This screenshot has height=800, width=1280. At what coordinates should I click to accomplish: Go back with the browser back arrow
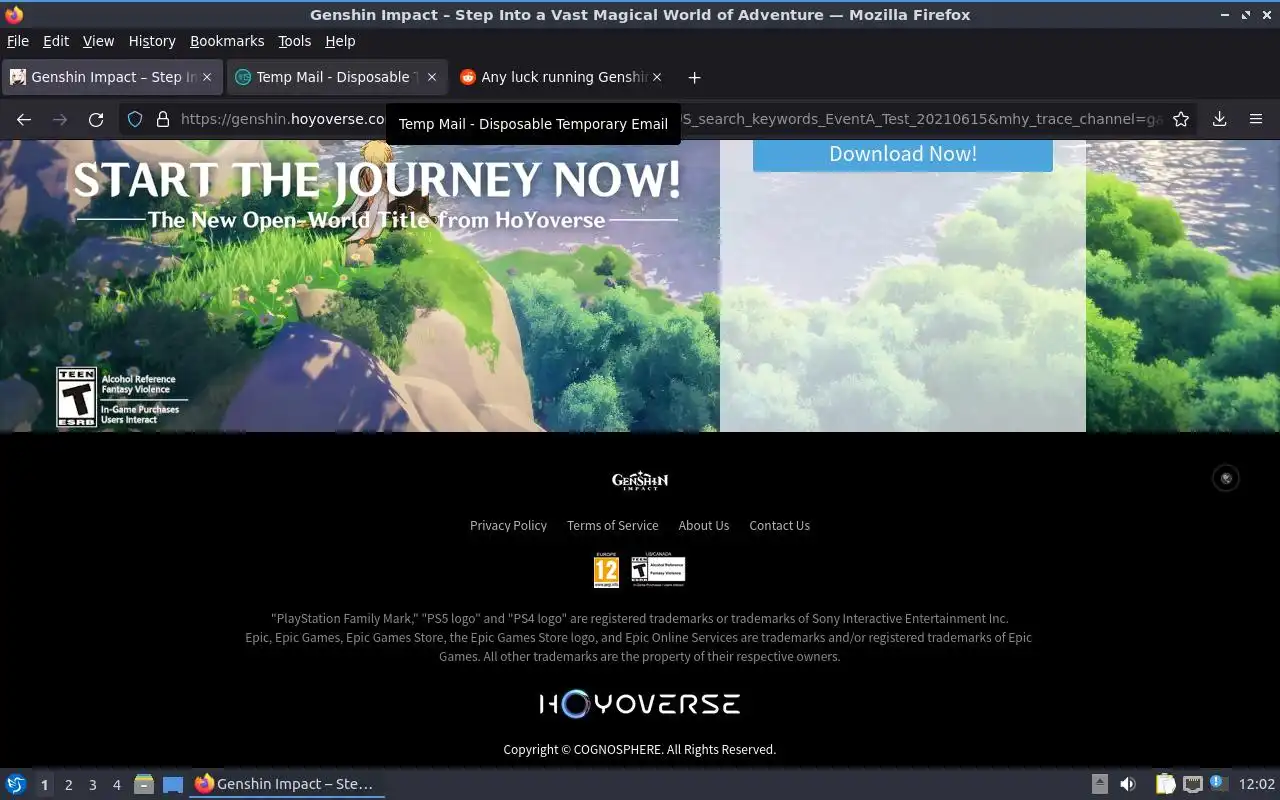point(24,119)
